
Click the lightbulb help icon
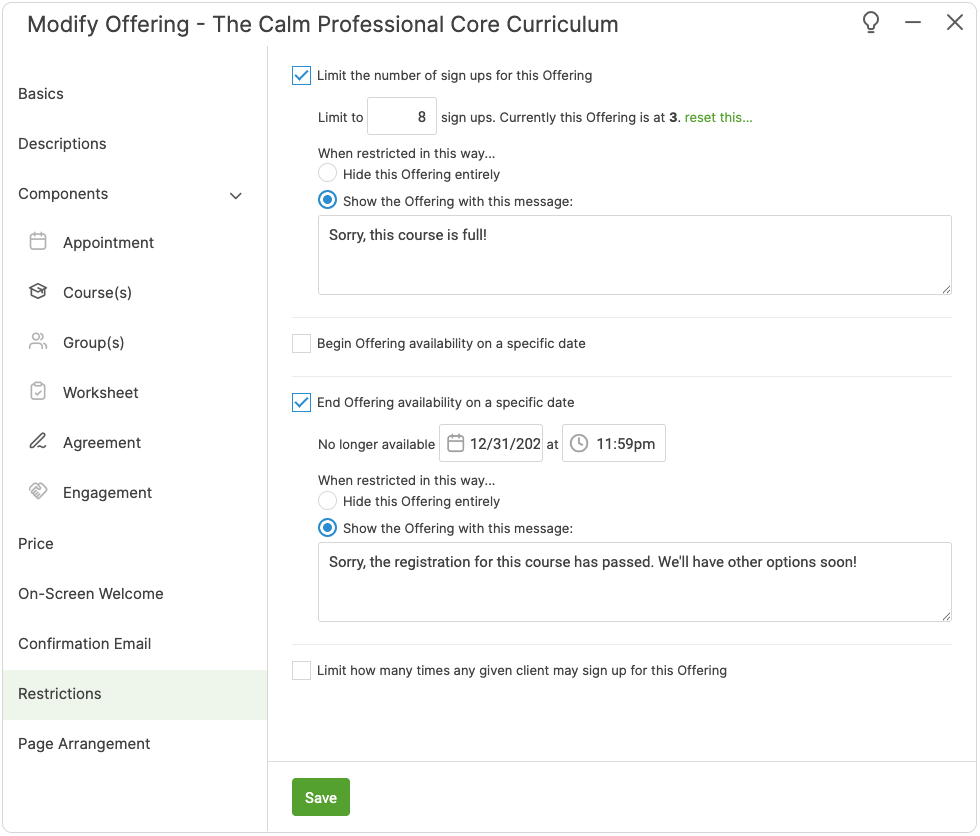tap(871, 23)
